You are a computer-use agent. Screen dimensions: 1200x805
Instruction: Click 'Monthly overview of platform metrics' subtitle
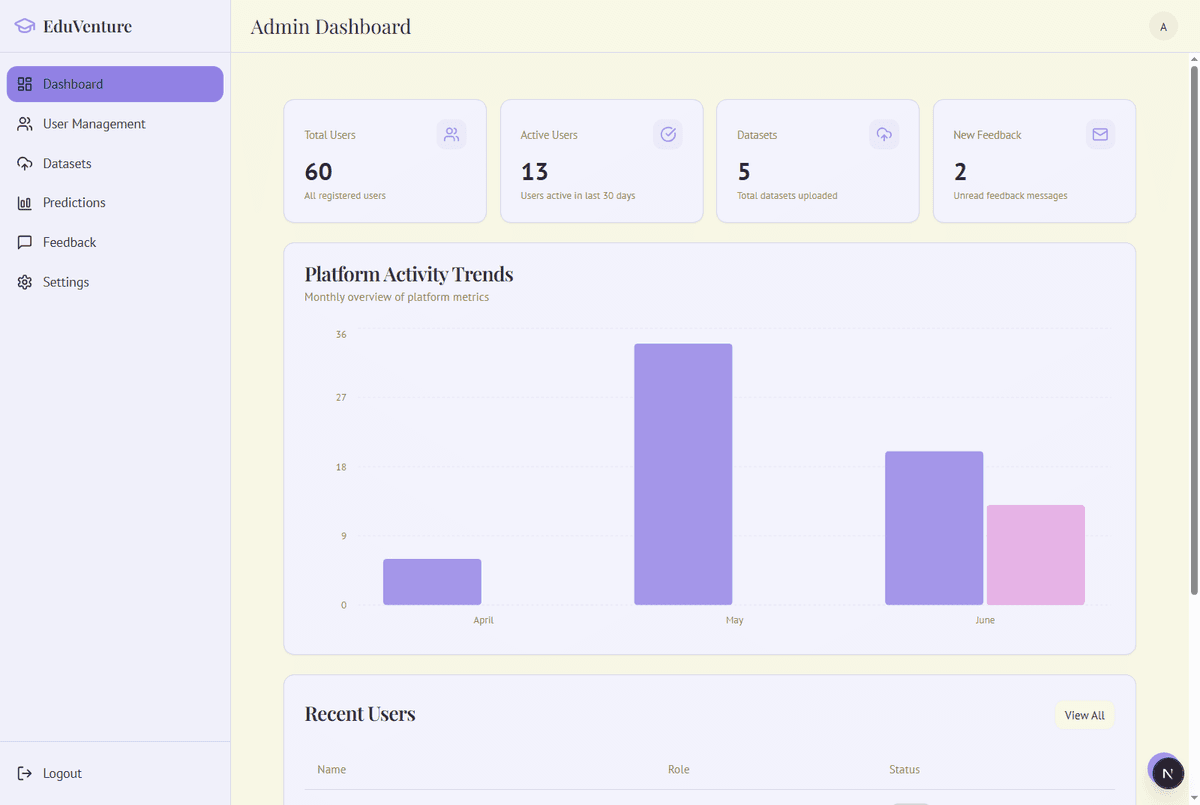click(x=397, y=297)
